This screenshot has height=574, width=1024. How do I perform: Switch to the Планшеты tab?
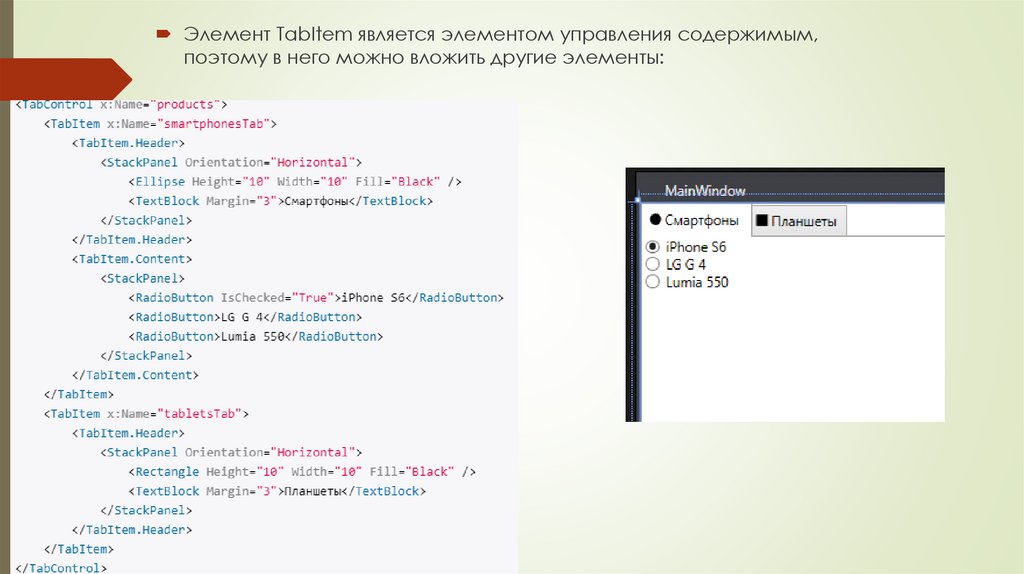coord(799,221)
